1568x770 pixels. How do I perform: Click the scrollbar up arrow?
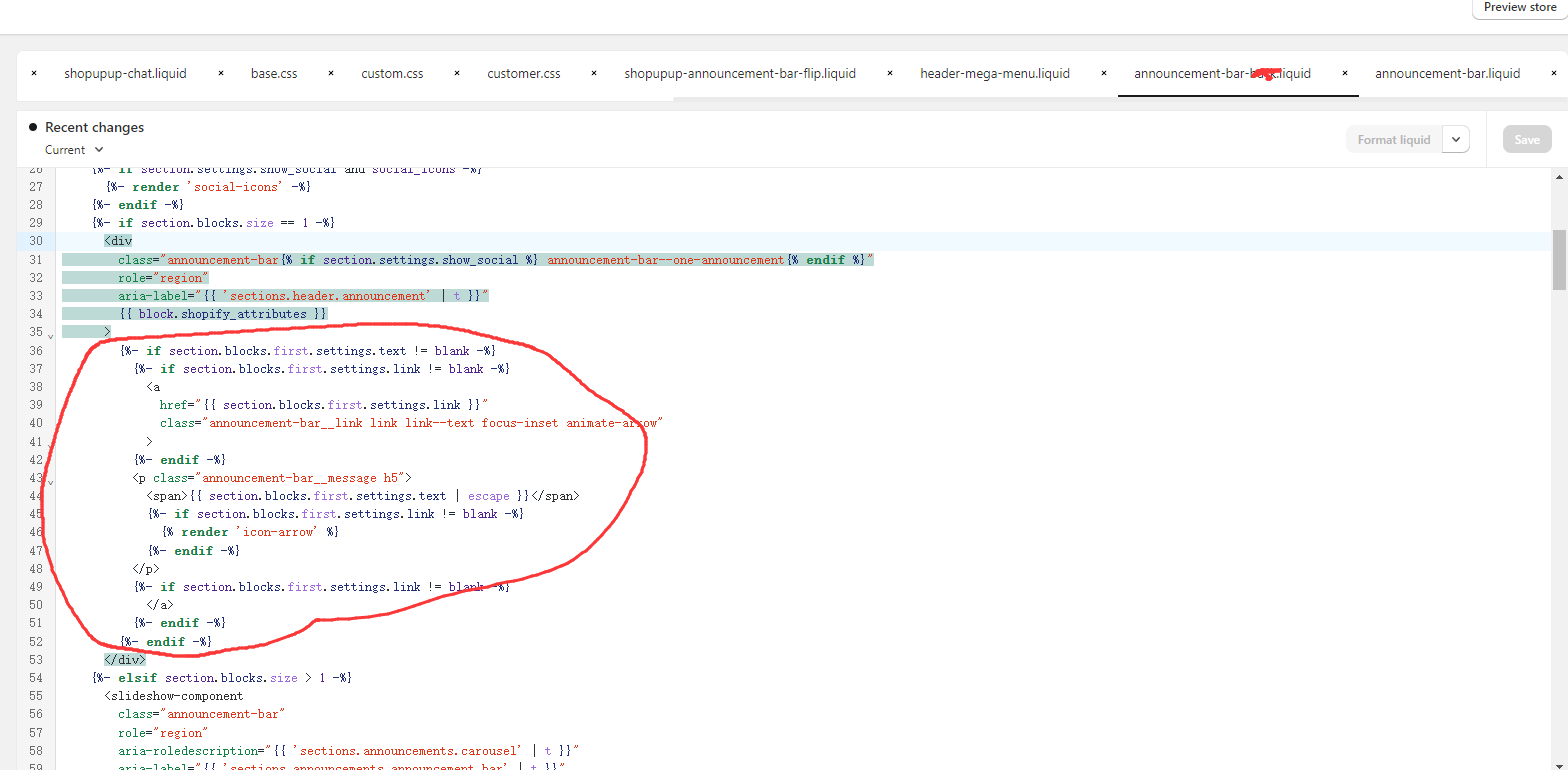tap(1559, 177)
